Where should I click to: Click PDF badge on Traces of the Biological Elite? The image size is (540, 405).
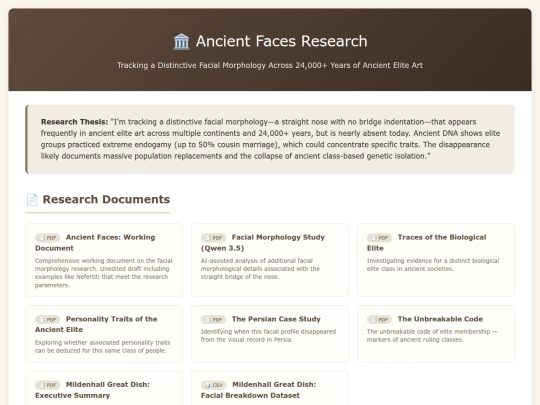point(380,238)
